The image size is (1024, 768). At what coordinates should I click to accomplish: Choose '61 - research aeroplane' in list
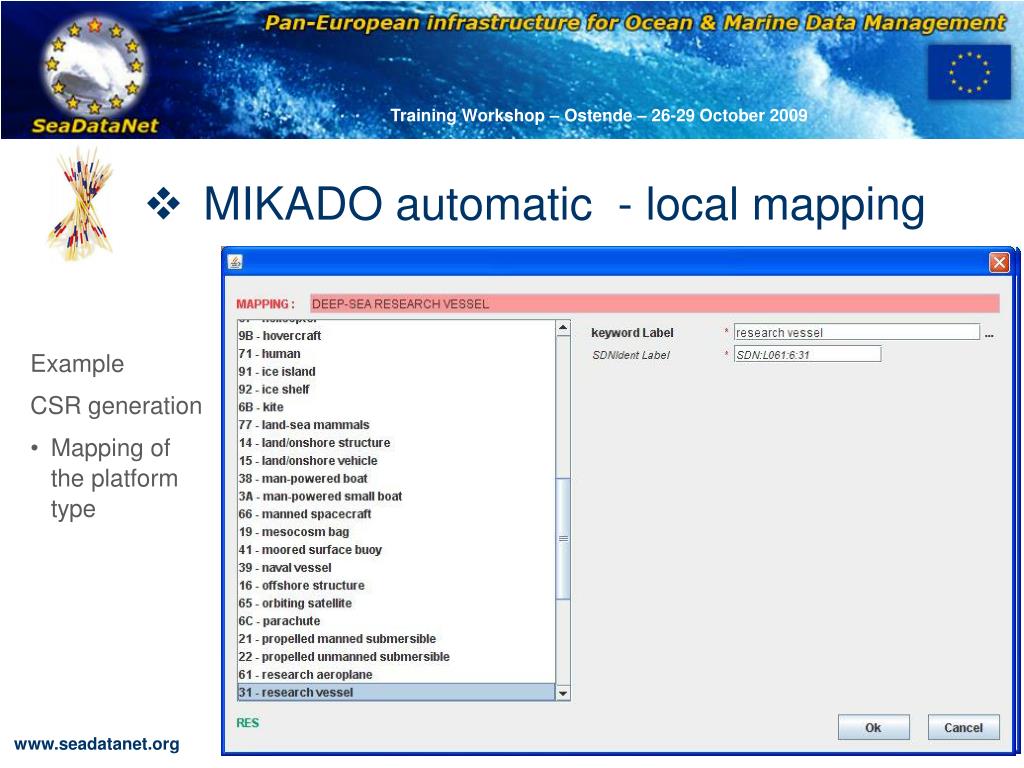pyautogui.click(x=396, y=675)
